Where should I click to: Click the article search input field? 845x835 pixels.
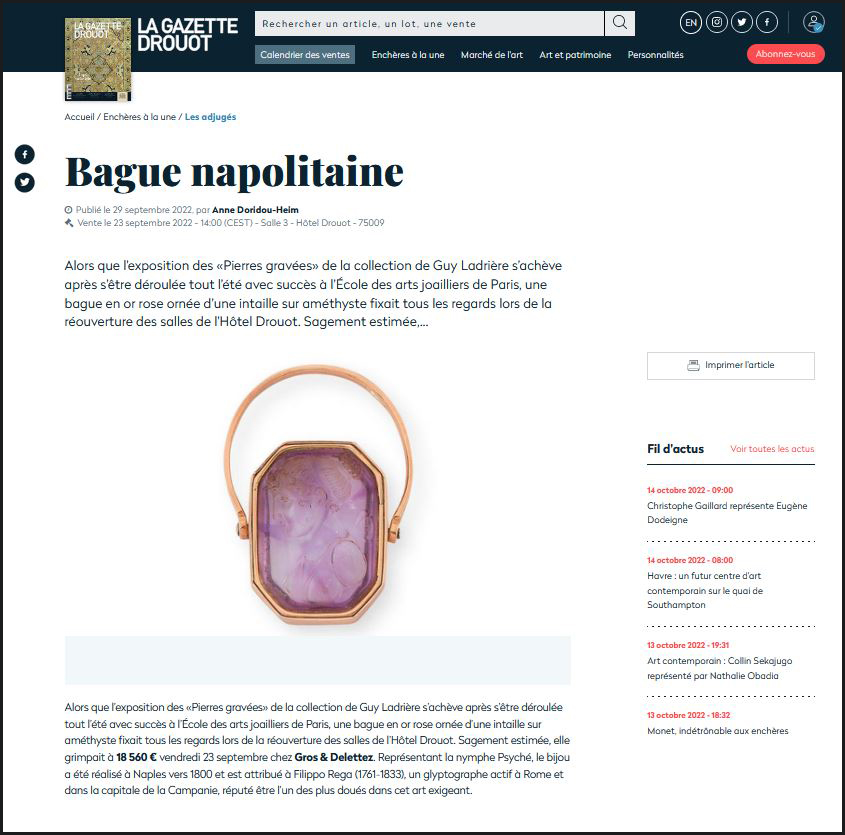click(429, 23)
